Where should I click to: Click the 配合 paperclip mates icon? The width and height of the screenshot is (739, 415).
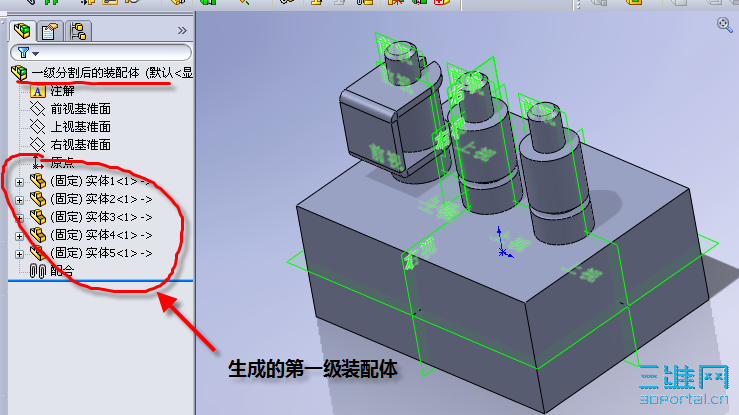[x=38, y=271]
